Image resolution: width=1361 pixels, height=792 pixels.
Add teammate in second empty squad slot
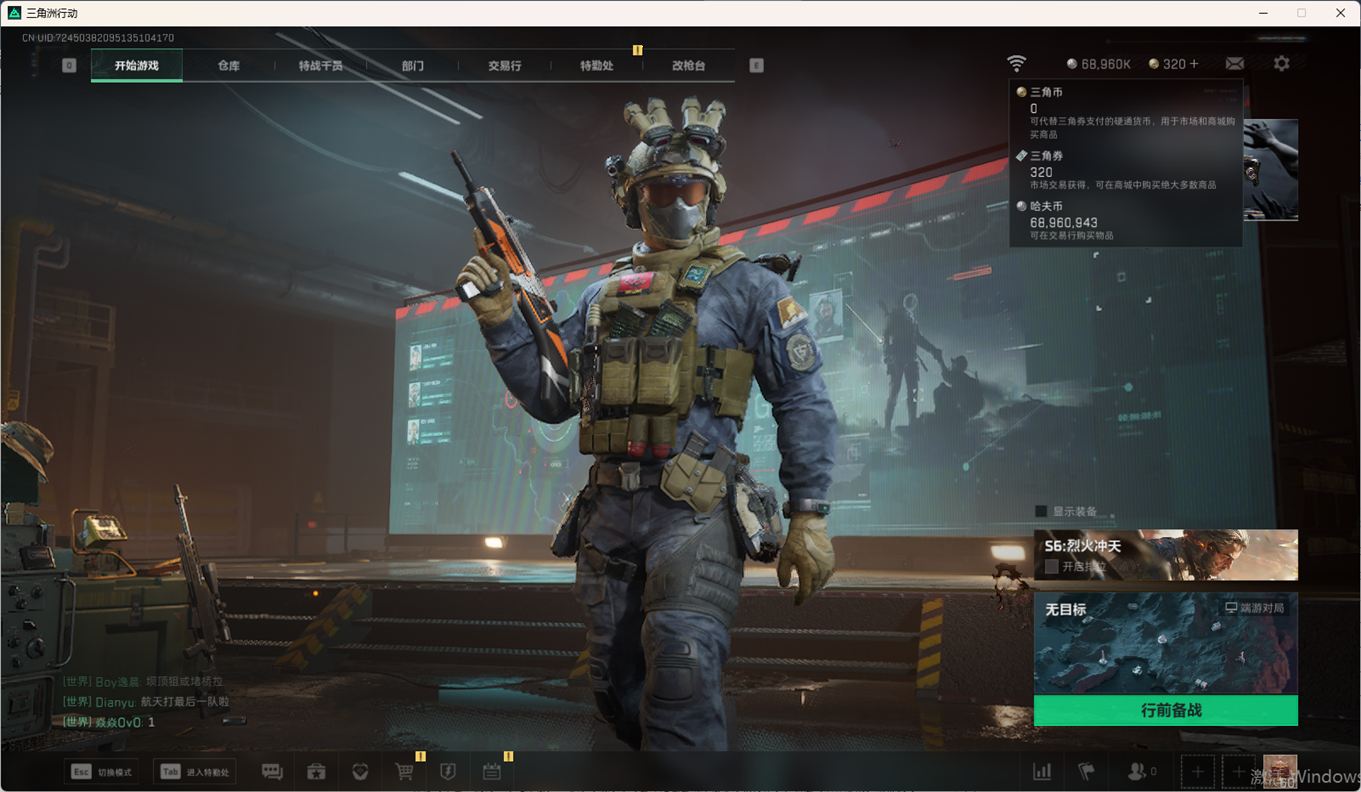(x=1238, y=771)
